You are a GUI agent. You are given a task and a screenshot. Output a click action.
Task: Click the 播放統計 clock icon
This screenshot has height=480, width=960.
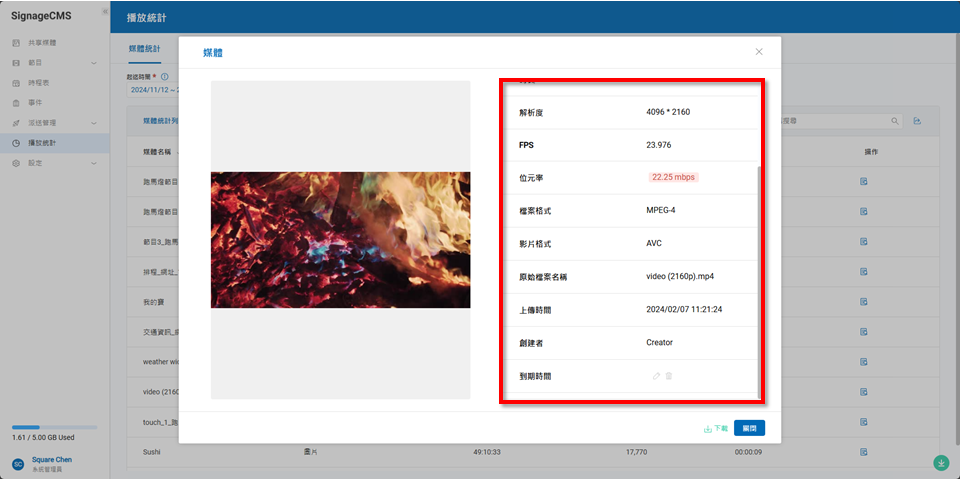coord(16,143)
